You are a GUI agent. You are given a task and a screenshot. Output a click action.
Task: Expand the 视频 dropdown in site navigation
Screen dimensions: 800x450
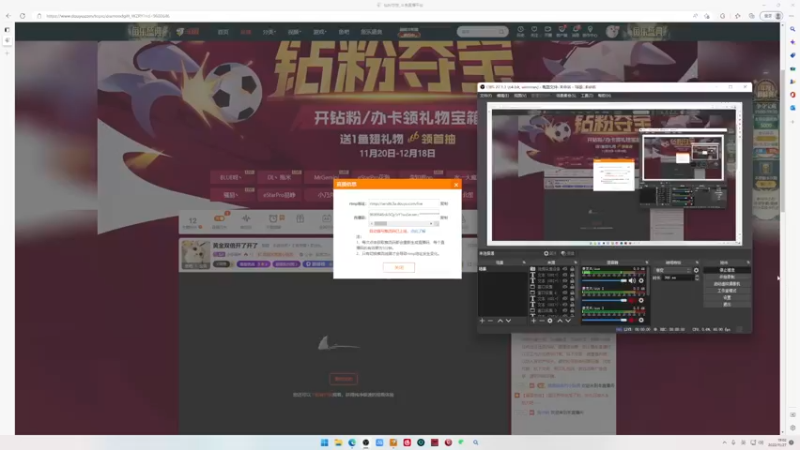click(294, 32)
